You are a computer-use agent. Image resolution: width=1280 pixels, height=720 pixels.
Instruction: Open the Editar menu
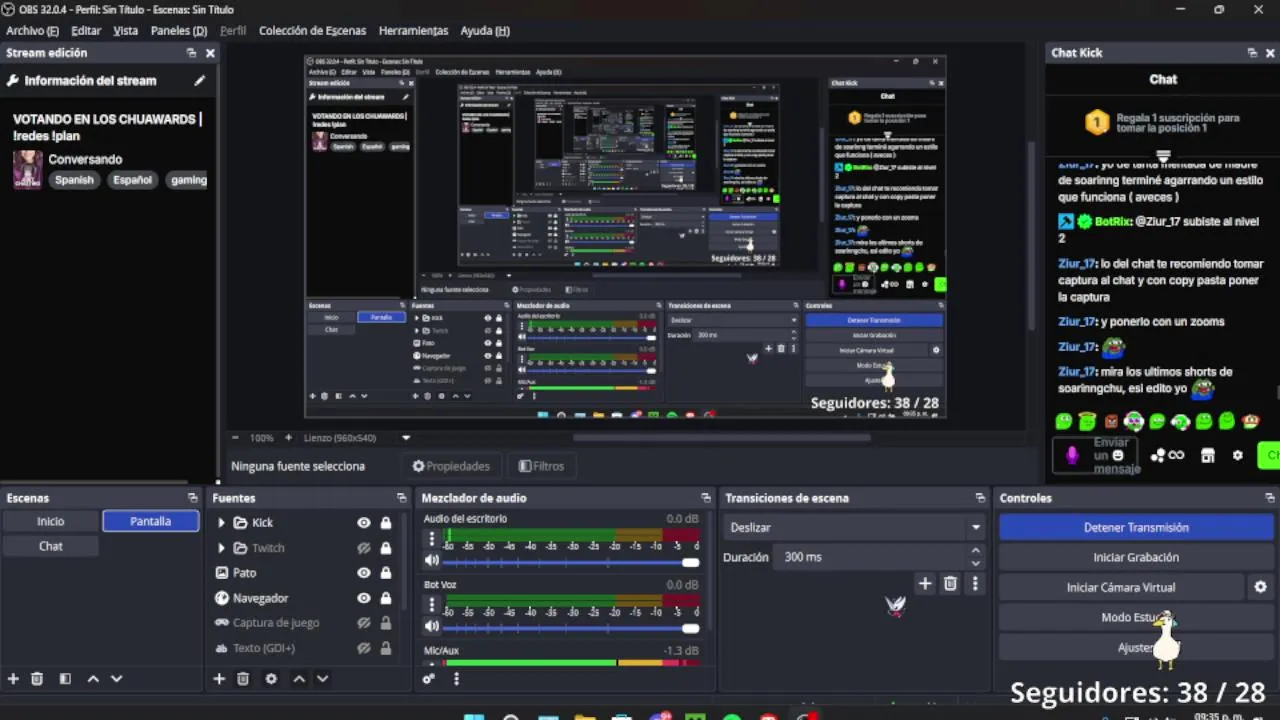(86, 31)
